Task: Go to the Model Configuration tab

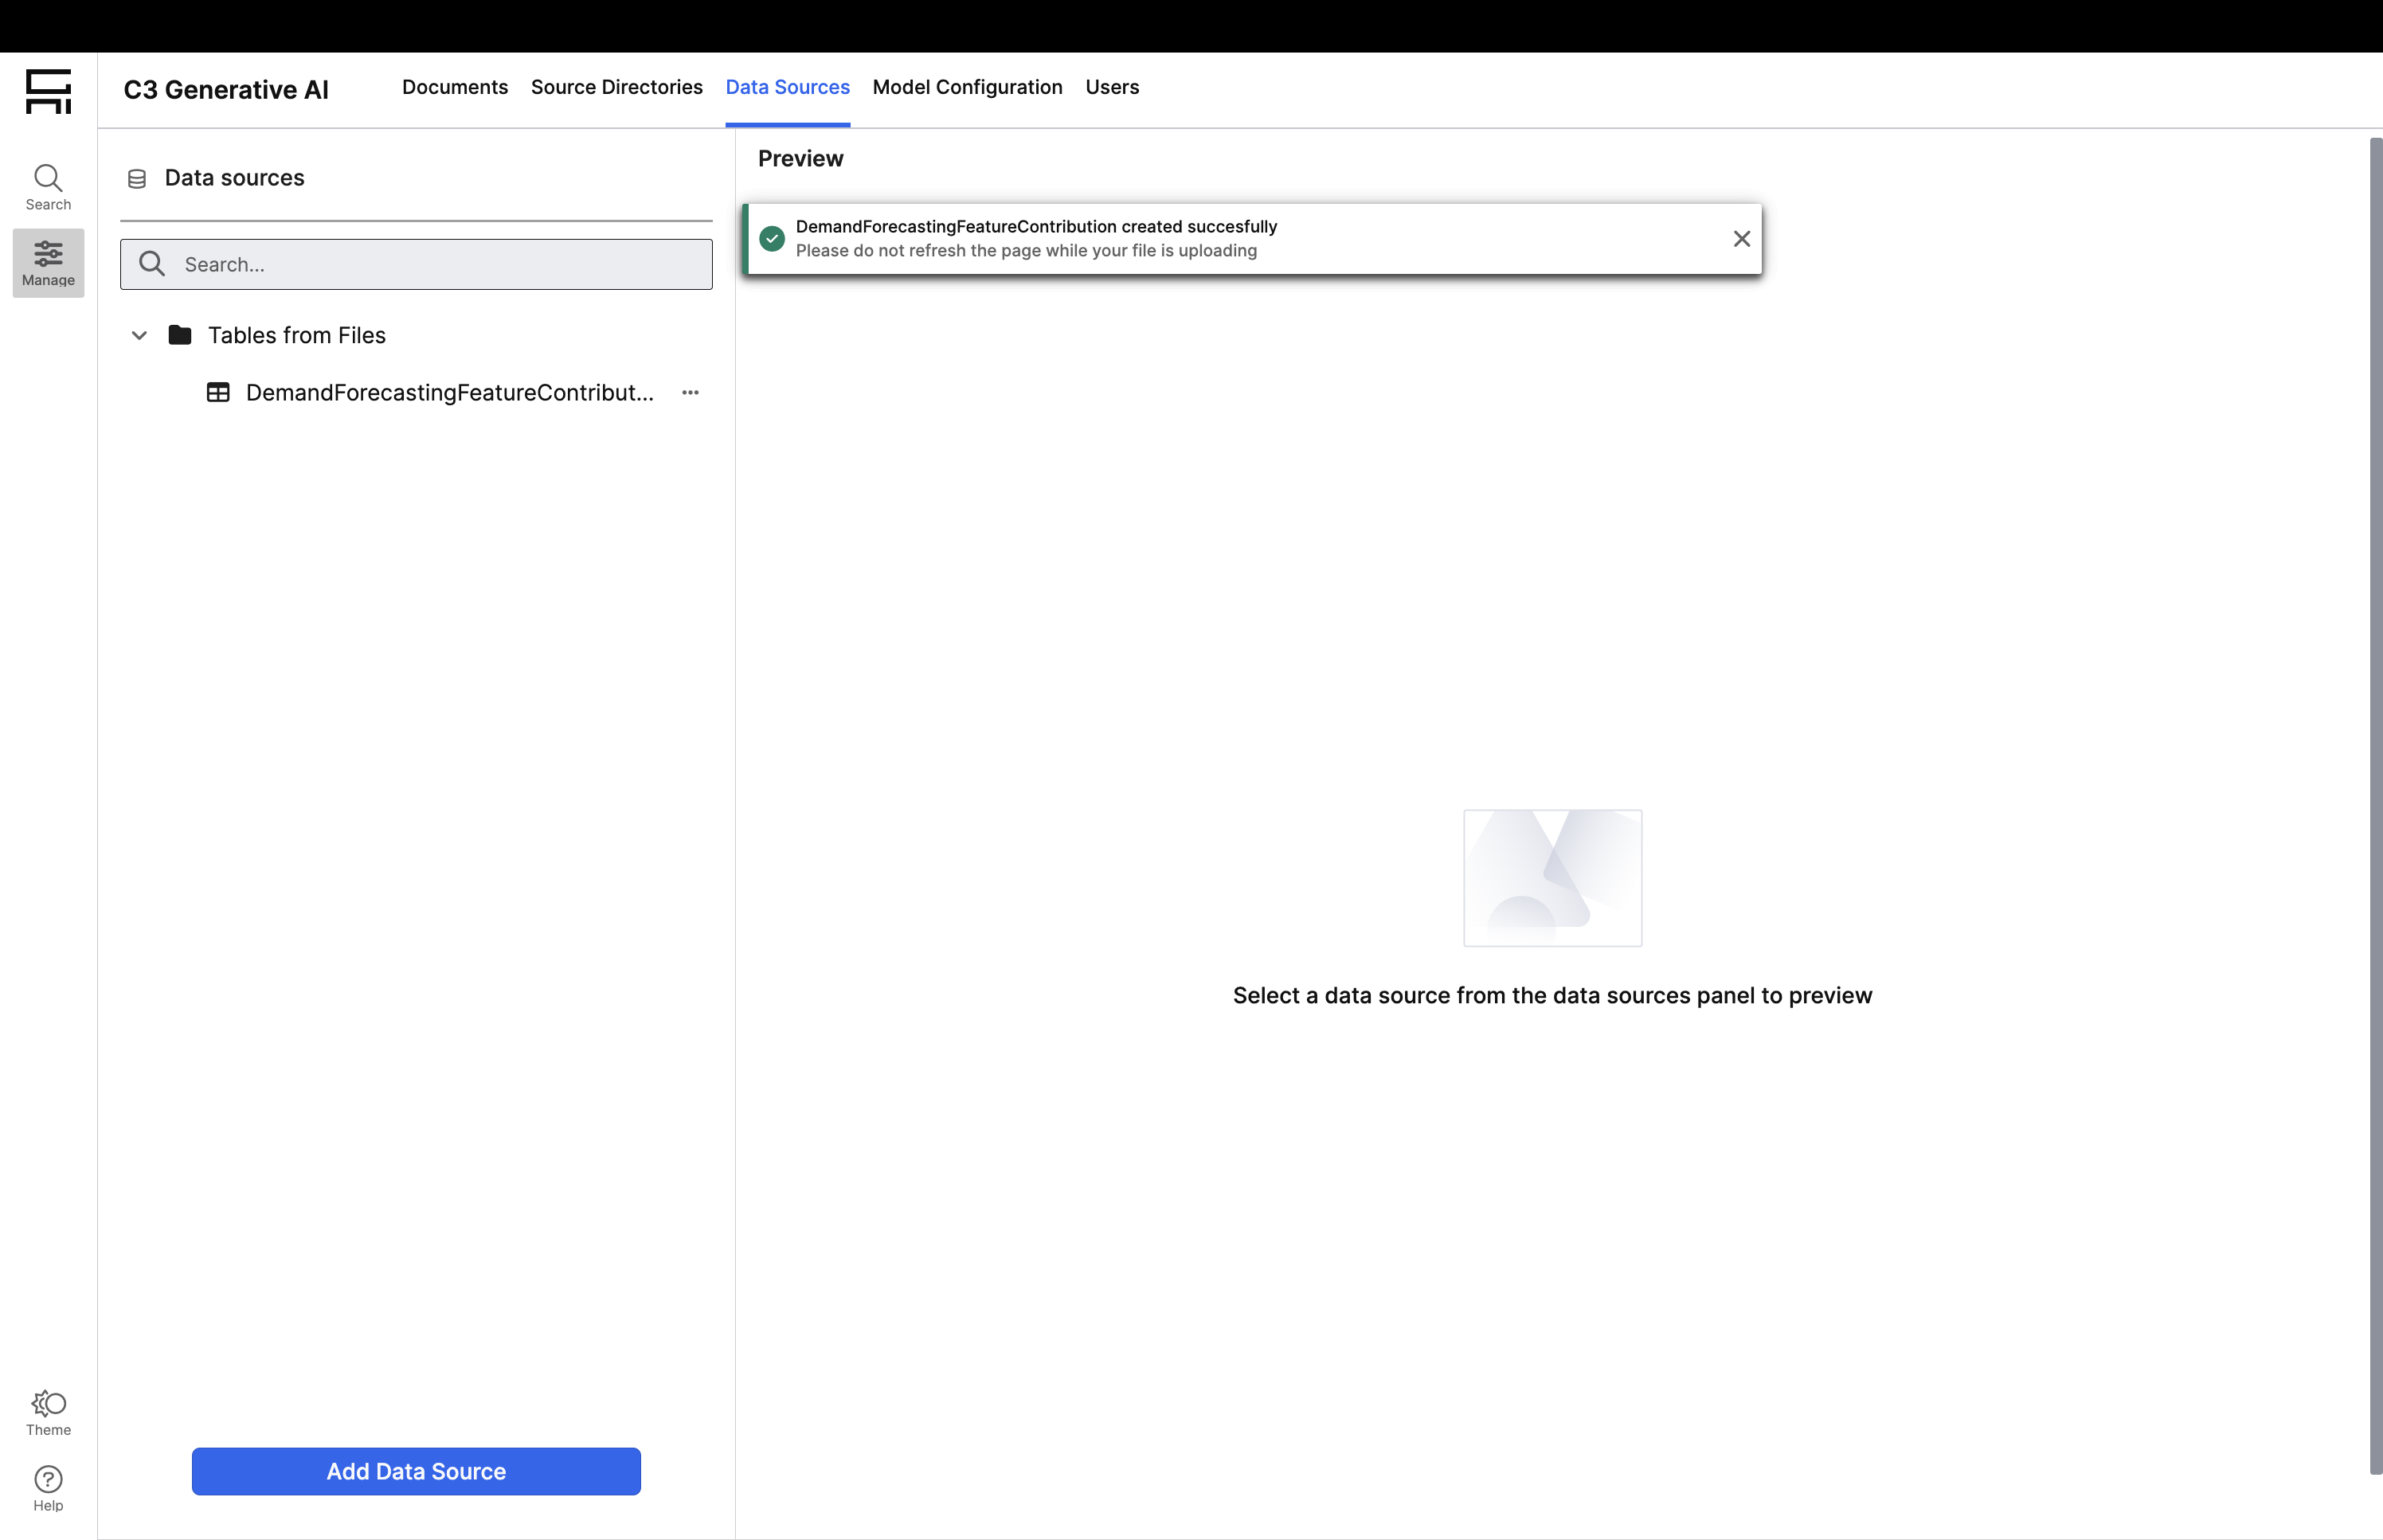Action: (967, 87)
